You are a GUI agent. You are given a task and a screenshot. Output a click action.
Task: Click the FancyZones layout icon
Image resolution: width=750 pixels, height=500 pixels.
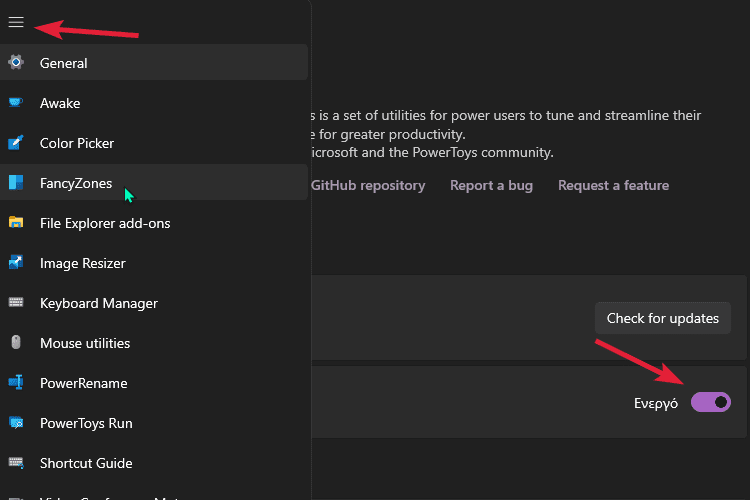pyautogui.click(x=16, y=182)
